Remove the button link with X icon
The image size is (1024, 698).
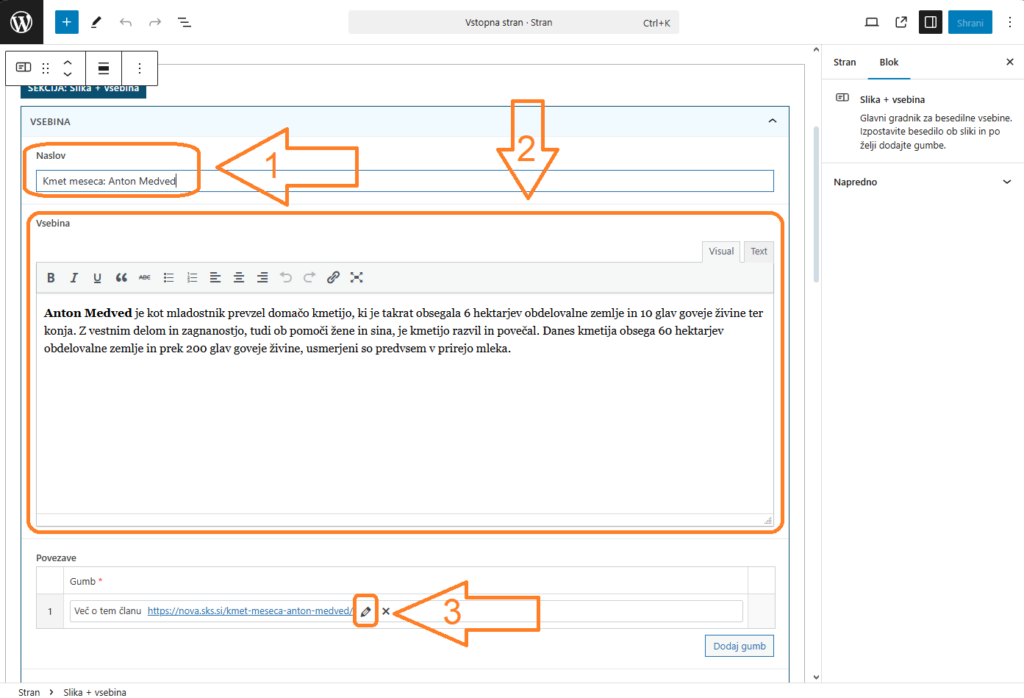386,611
